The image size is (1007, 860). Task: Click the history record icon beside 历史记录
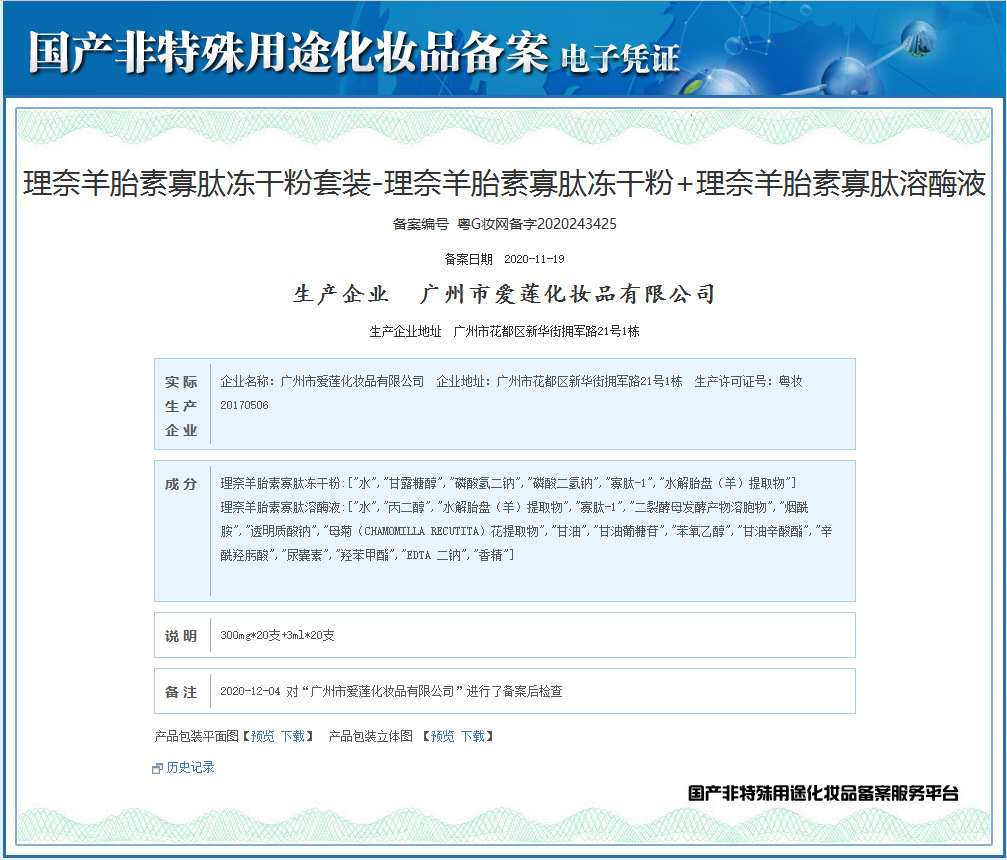tap(157, 768)
